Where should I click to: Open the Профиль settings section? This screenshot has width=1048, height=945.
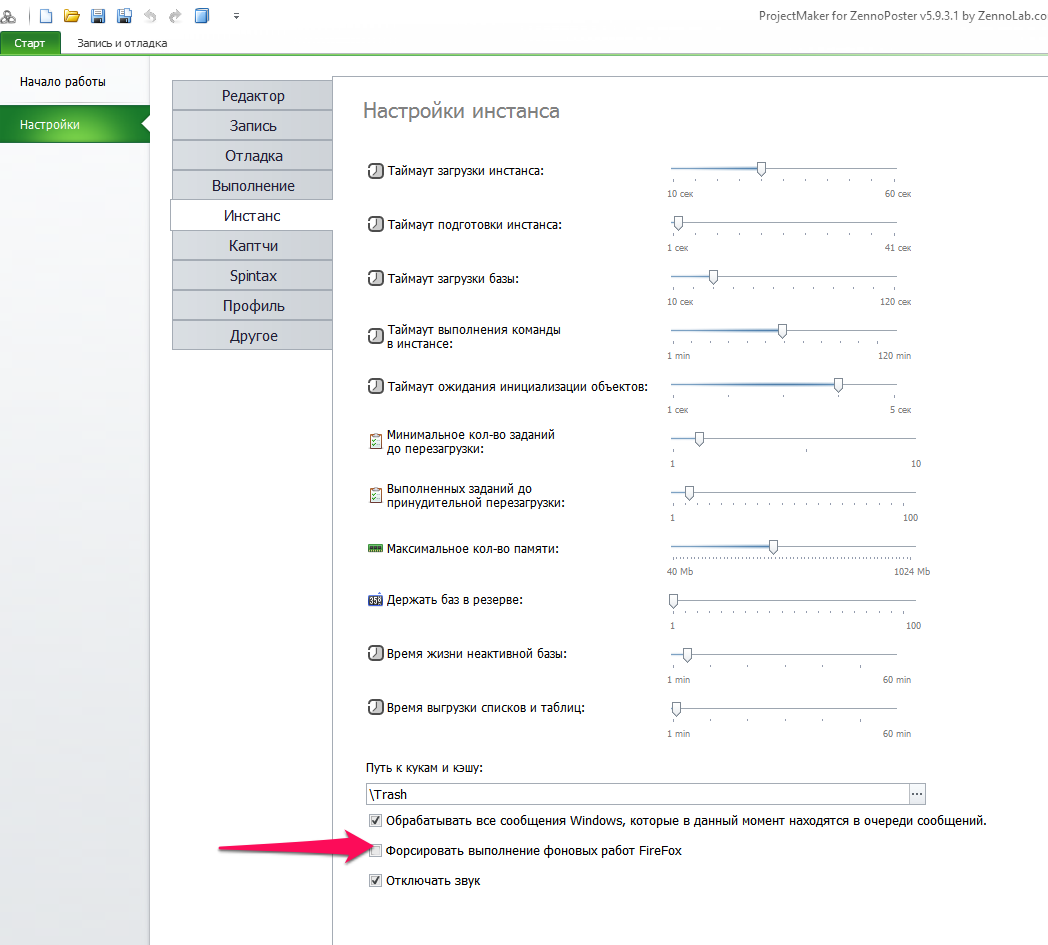(x=252, y=306)
